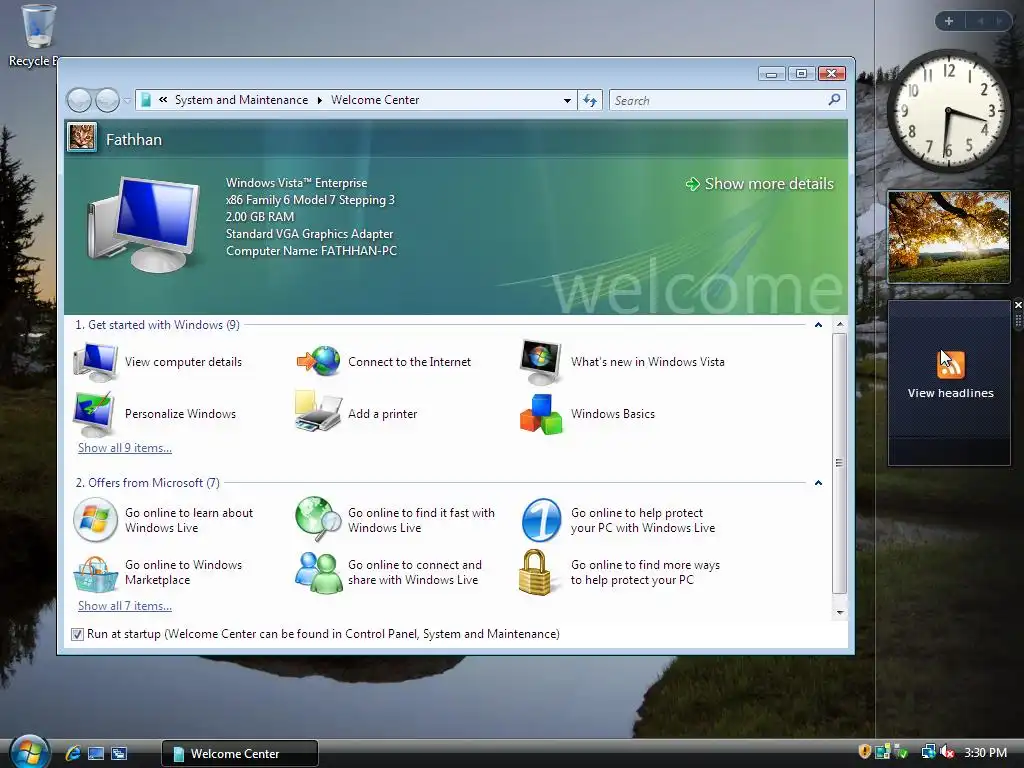1024x768 pixels.
Task: Click the analog clock gadget
Action: coord(948,111)
